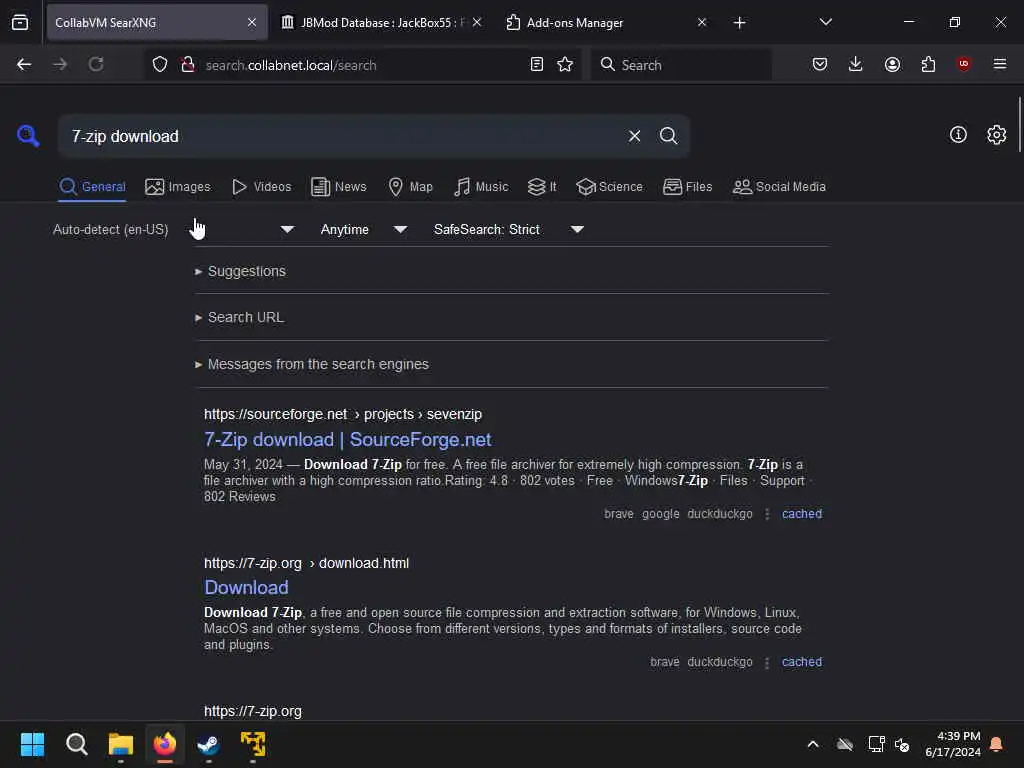Open more options dots for Download result
Image resolution: width=1024 pixels, height=768 pixels.
767,662
